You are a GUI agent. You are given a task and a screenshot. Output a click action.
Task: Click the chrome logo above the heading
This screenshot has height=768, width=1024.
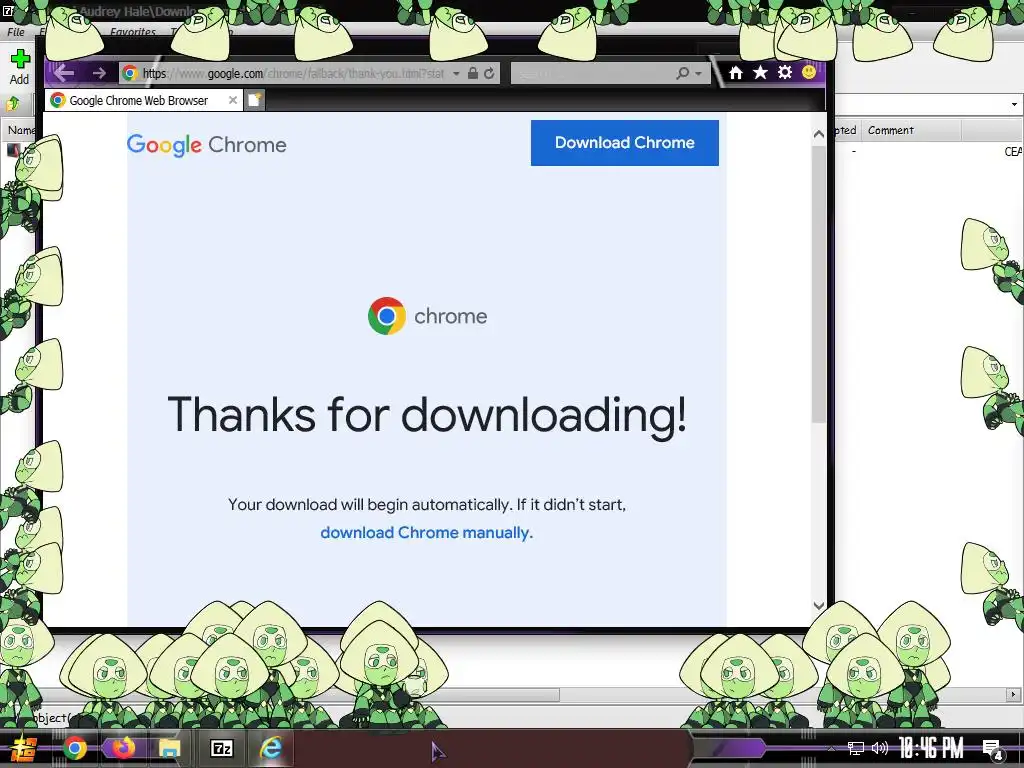pos(428,316)
